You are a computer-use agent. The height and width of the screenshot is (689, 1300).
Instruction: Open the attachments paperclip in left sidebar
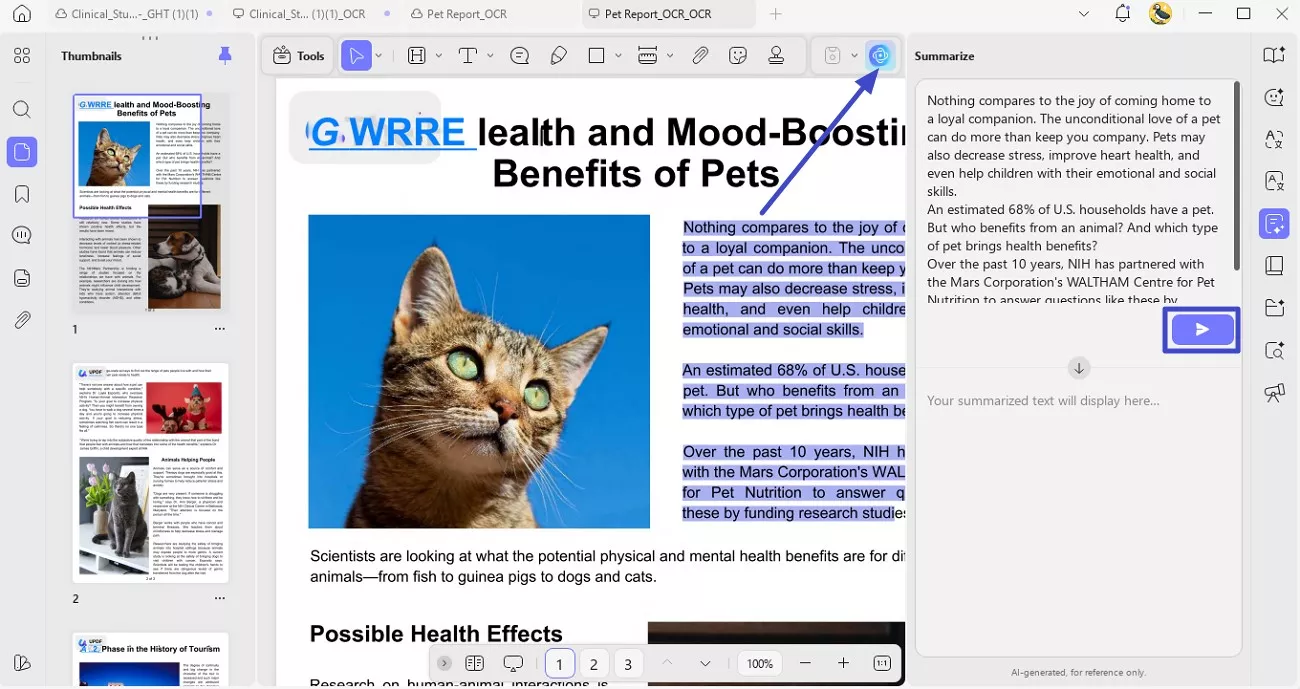coord(22,320)
